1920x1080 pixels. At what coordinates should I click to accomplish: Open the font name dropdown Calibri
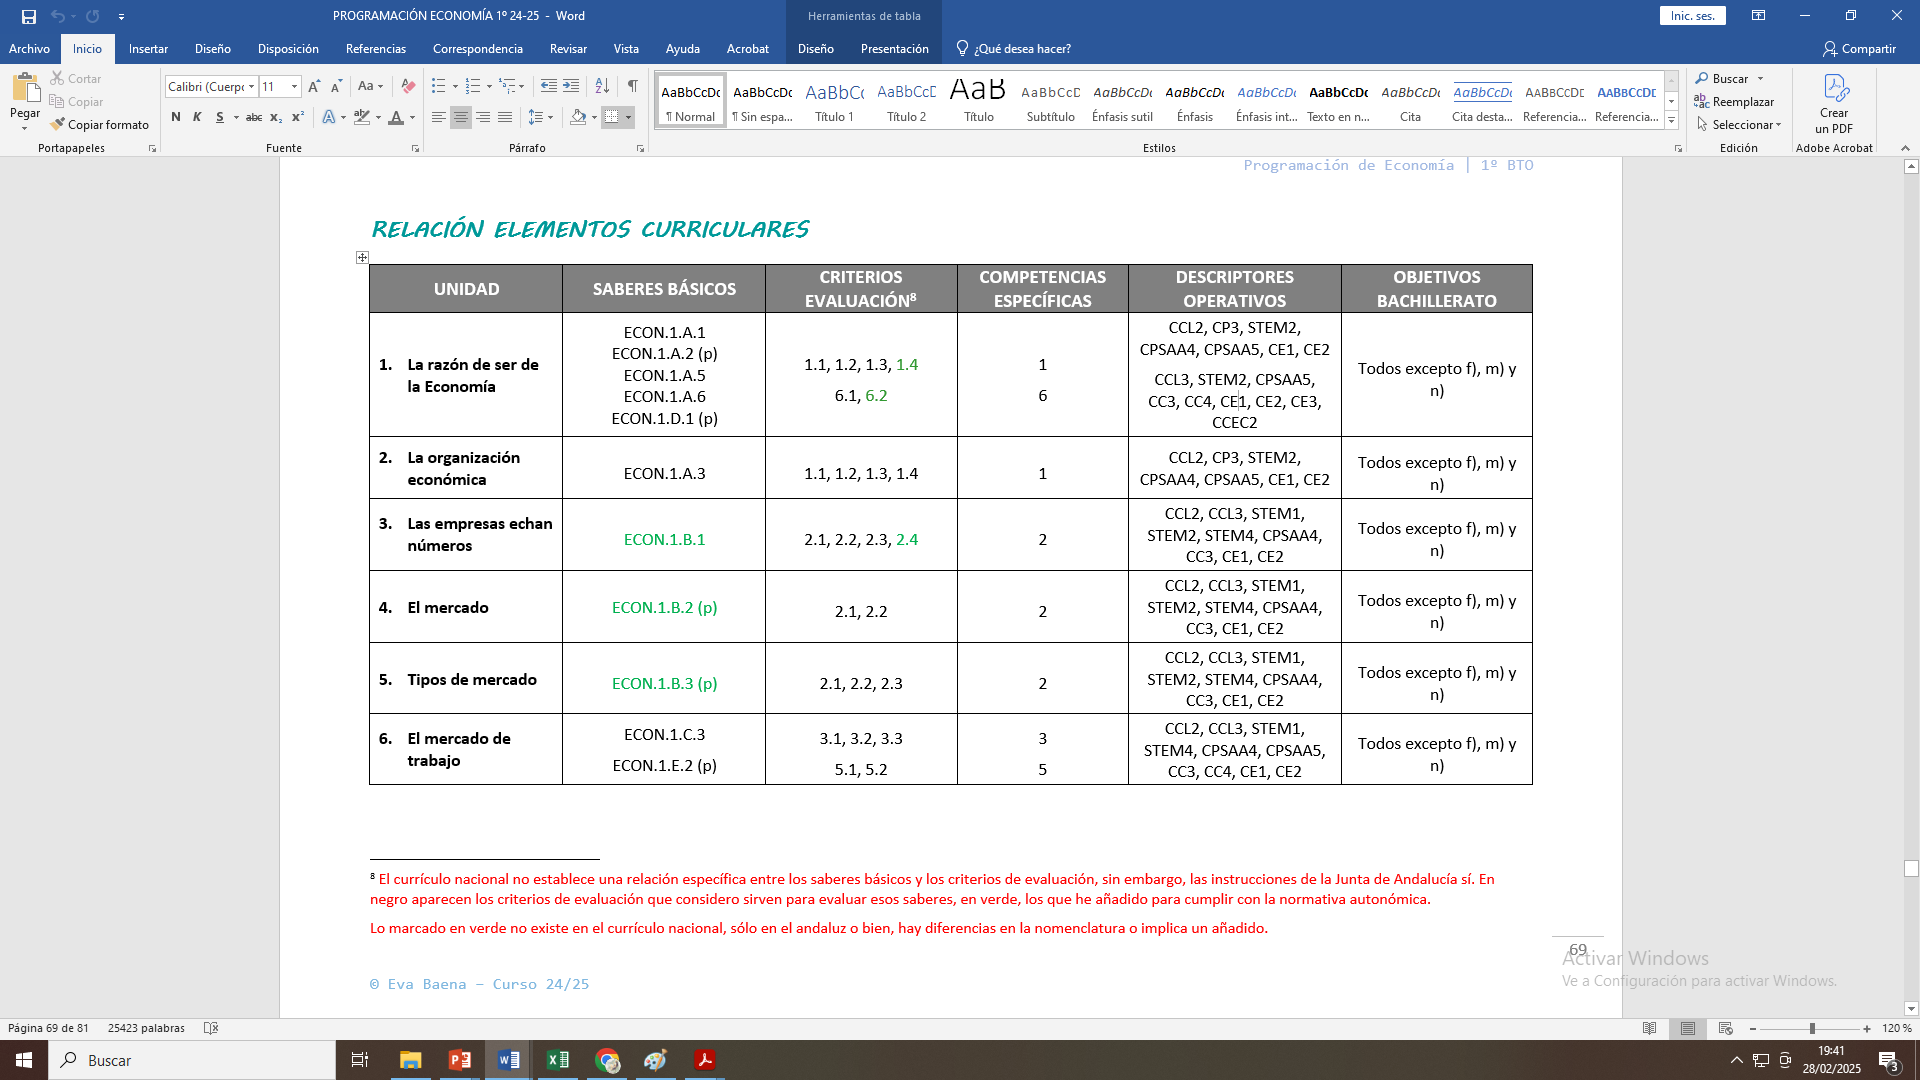[251, 87]
